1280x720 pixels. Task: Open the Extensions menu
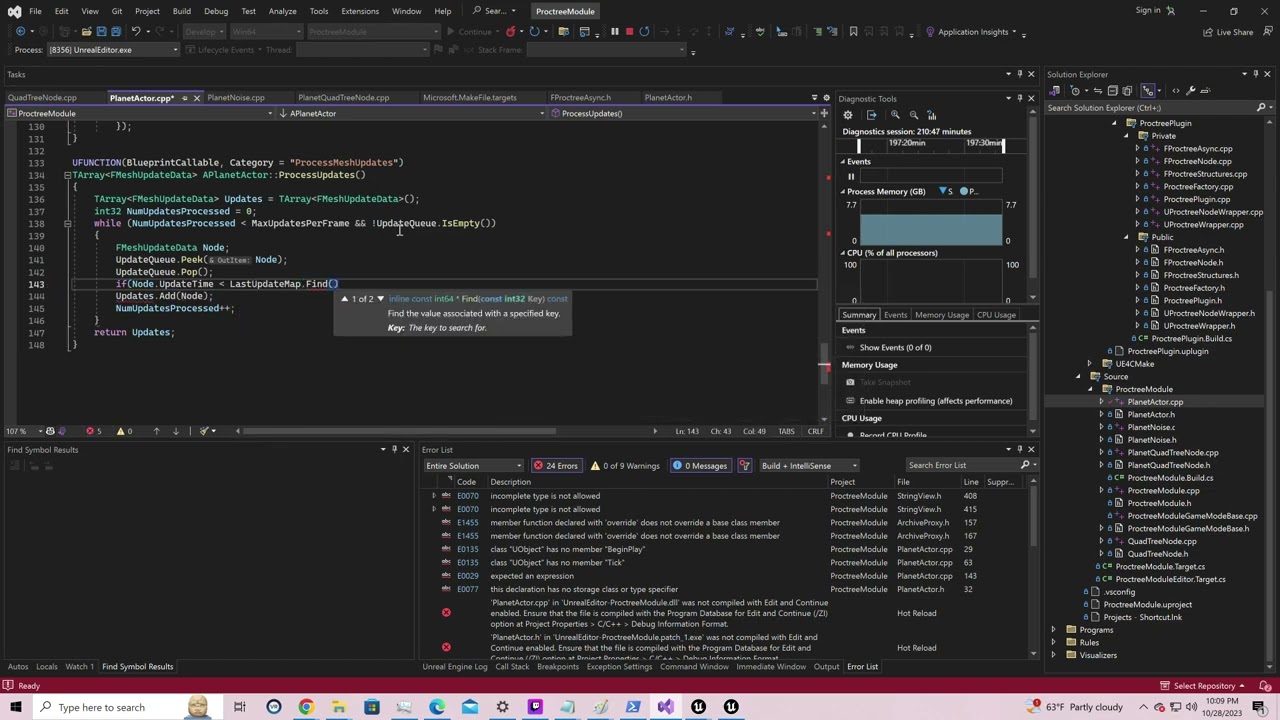click(x=360, y=11)
